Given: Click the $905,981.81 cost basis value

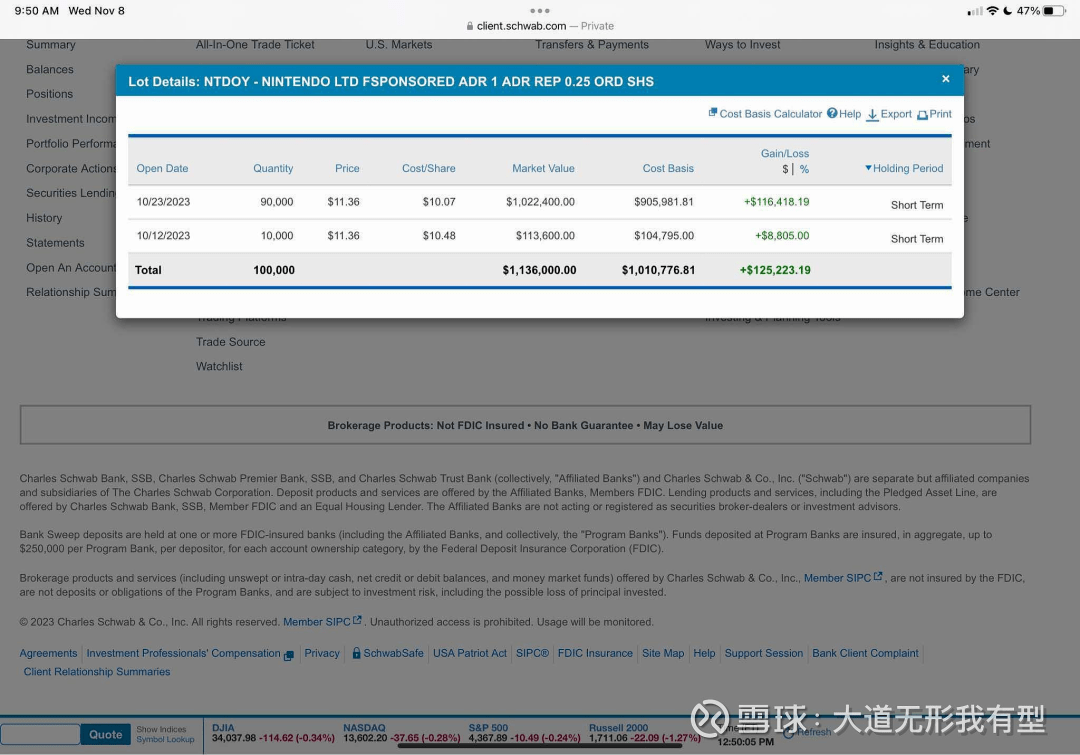Looking at the screenshot, I should 664,202.
